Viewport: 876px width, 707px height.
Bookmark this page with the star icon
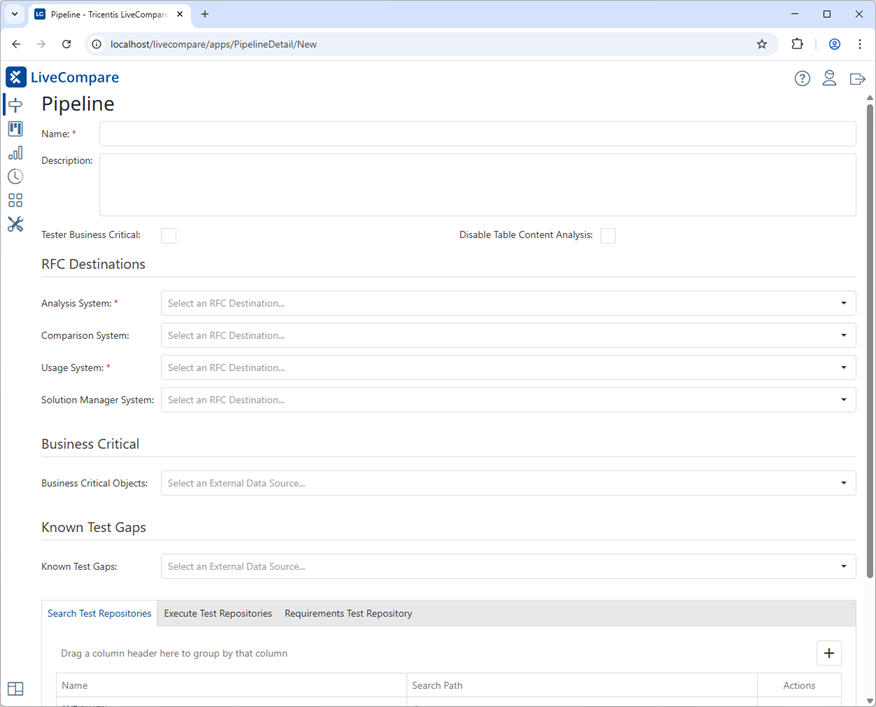761,44
